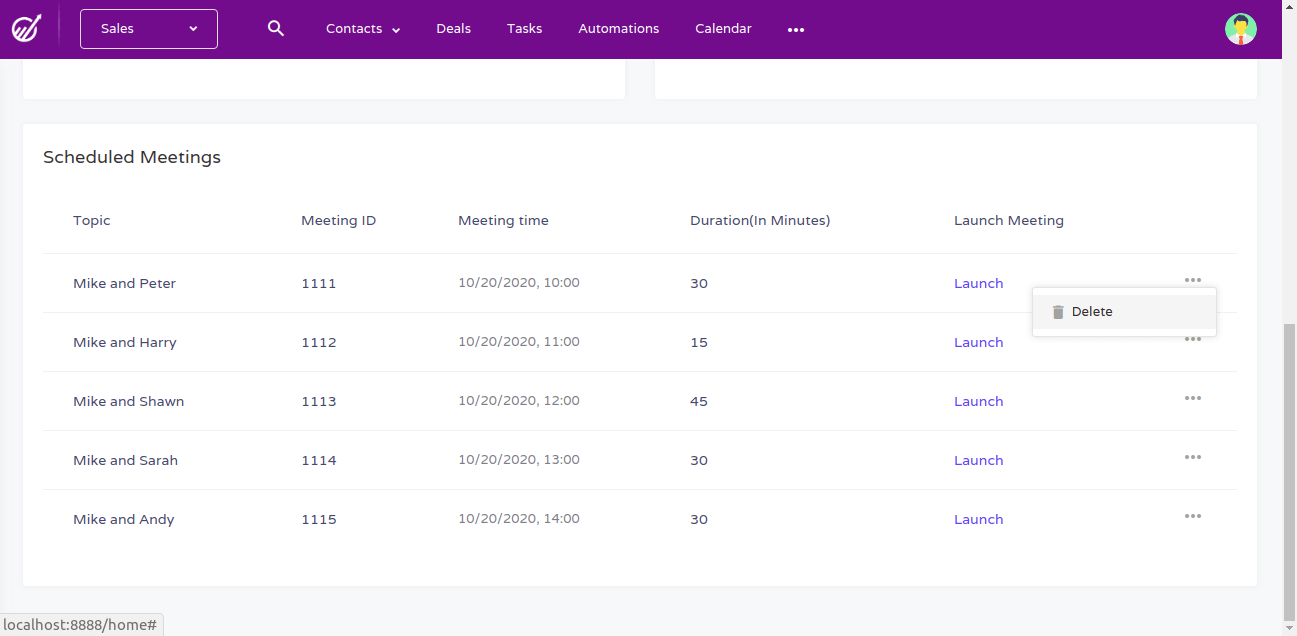Screen dimensions: 1297x636
Task: Click the duration 15 value
Action: pos(698,342)
